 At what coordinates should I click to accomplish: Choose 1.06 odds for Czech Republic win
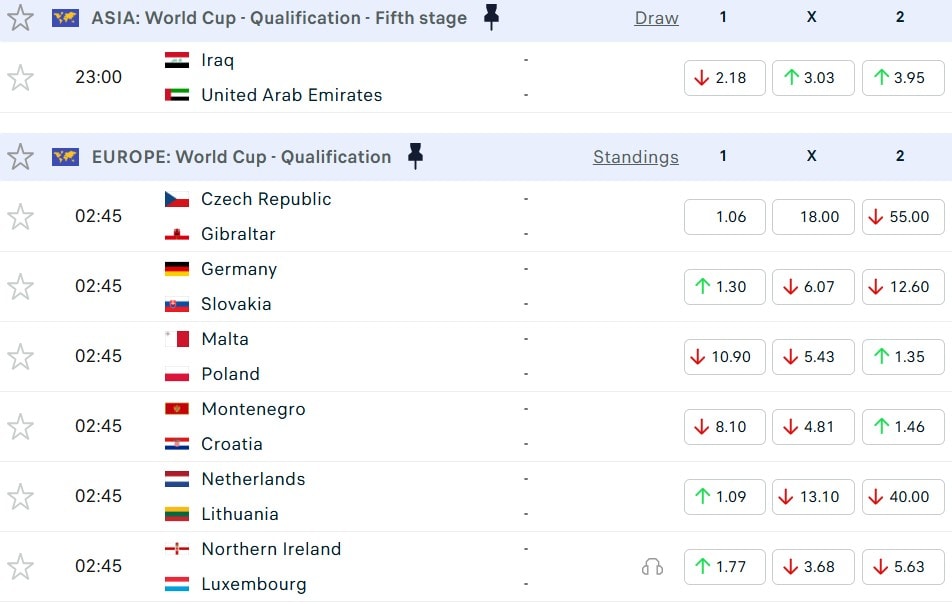(x=724, y=217)
